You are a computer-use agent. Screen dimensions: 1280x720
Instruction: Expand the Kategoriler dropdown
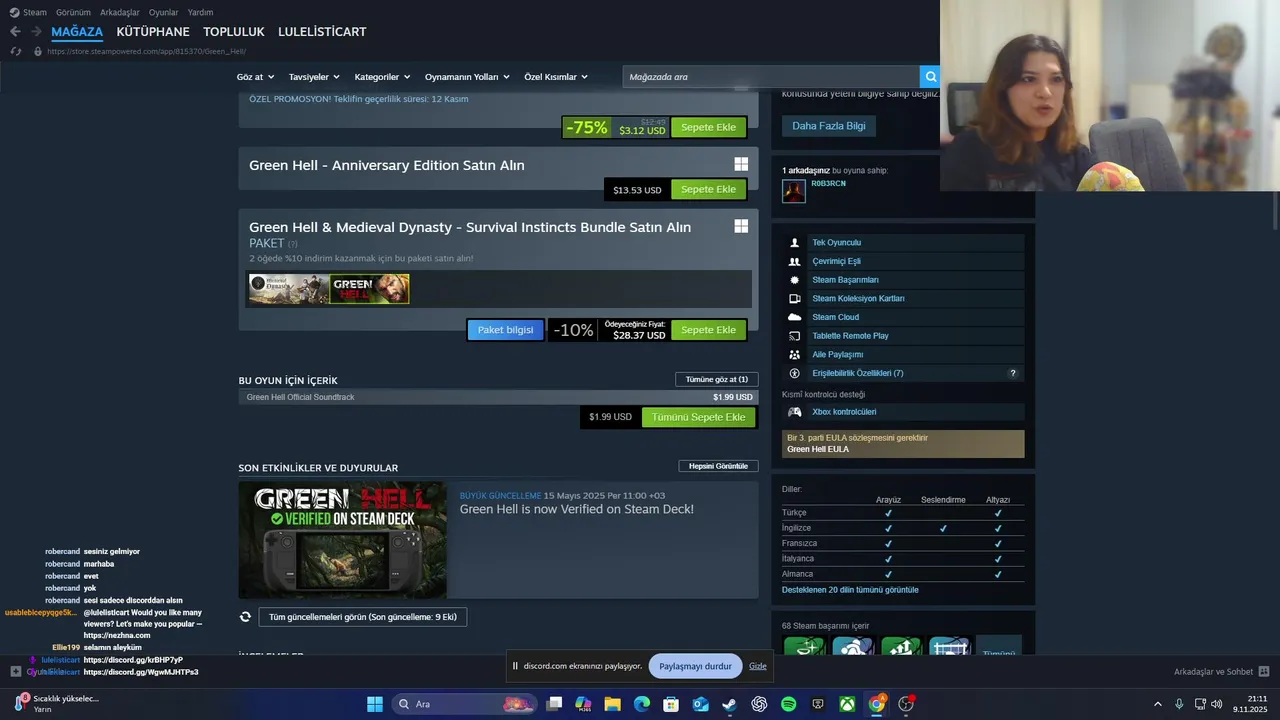coord(382,77)
